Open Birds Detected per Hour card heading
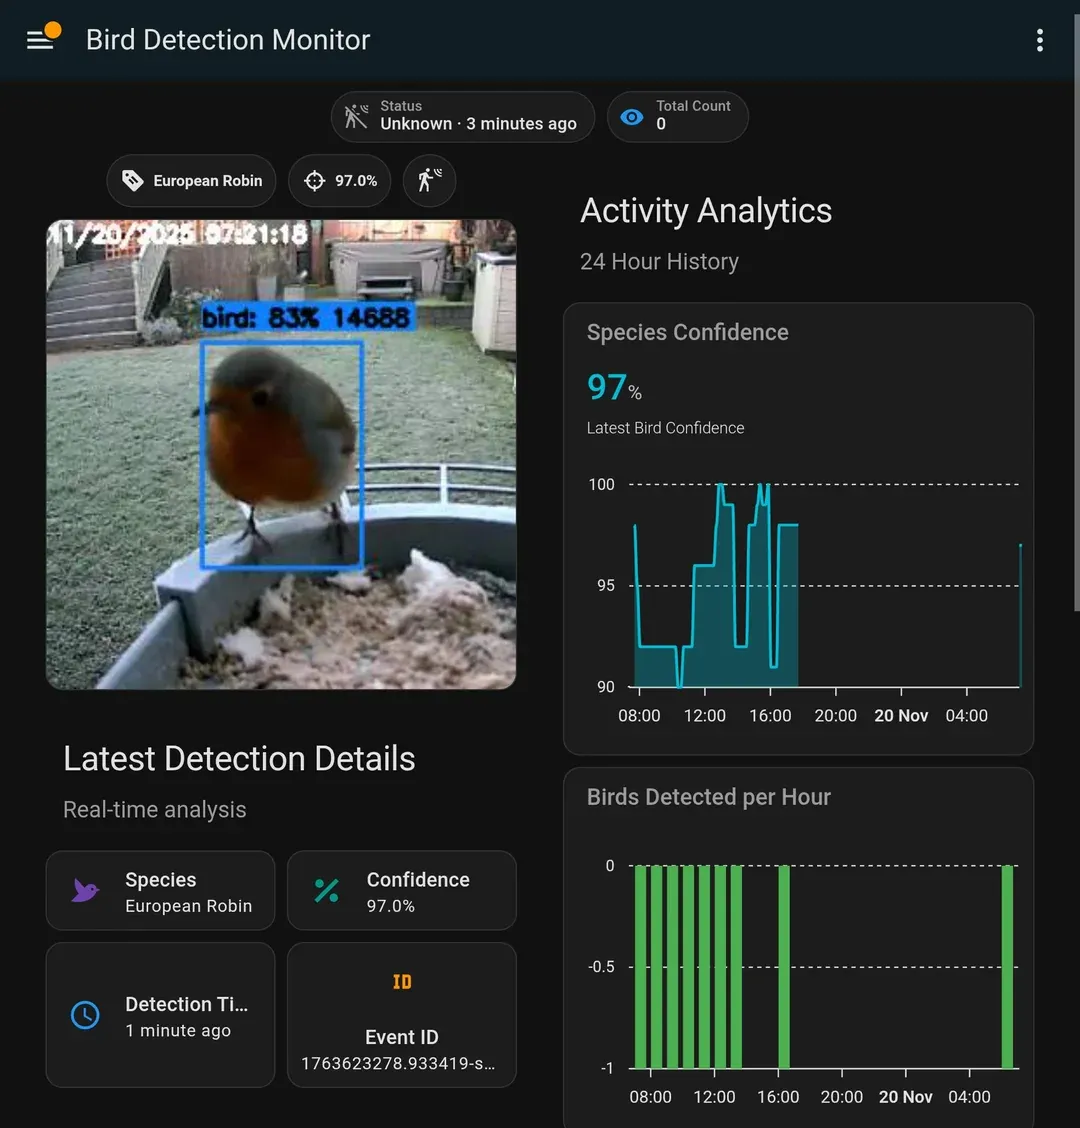1080x1128 pixels. pyautogui.click(x=709, y=797)
